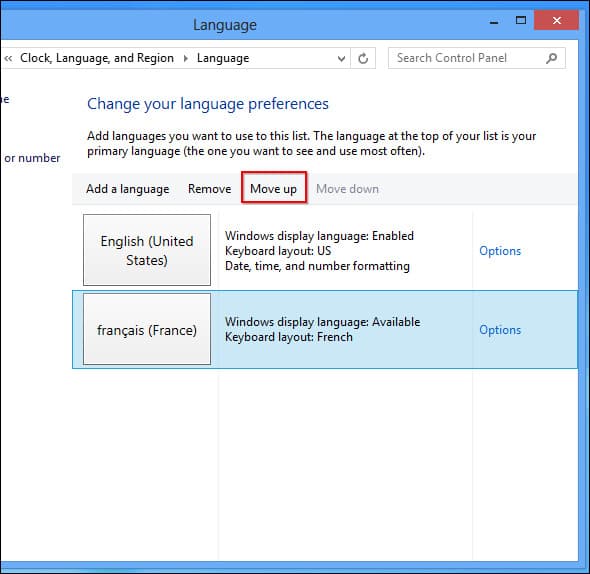The height and width of the screenshot is (574, 590).
Task: Minimize the Language window
Action: point(494,21)
